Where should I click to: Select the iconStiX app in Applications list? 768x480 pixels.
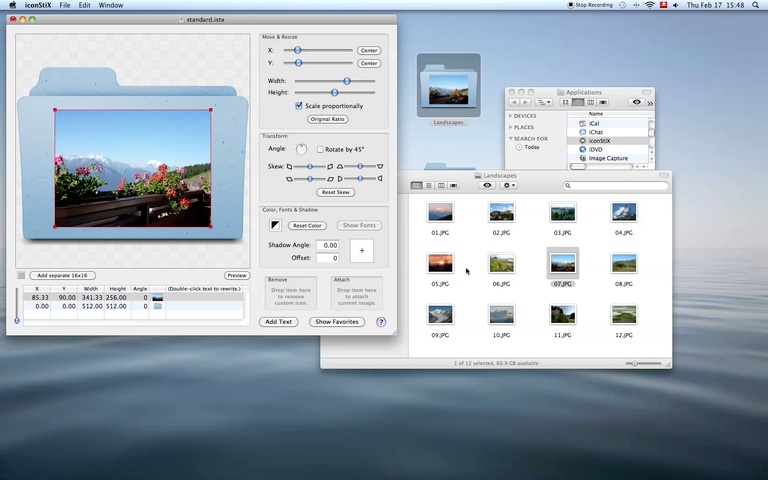pyautogui.click(x=599, y=141)
